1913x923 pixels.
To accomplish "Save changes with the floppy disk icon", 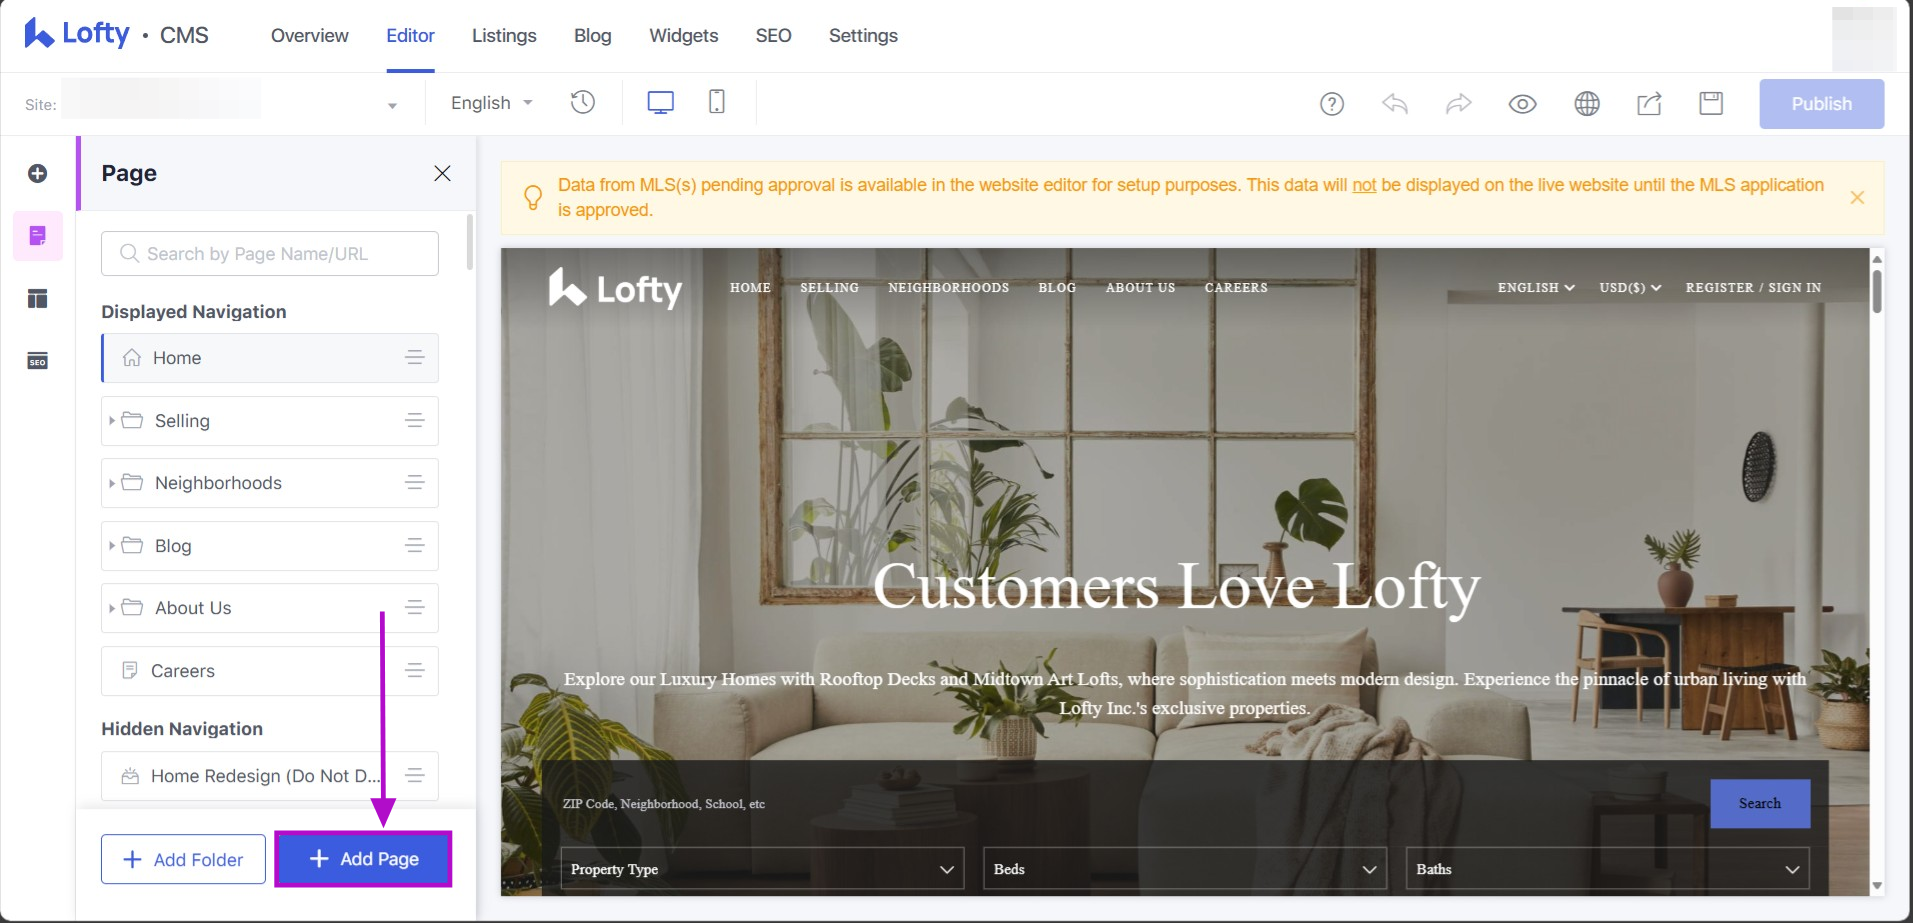I will 1711,103.
